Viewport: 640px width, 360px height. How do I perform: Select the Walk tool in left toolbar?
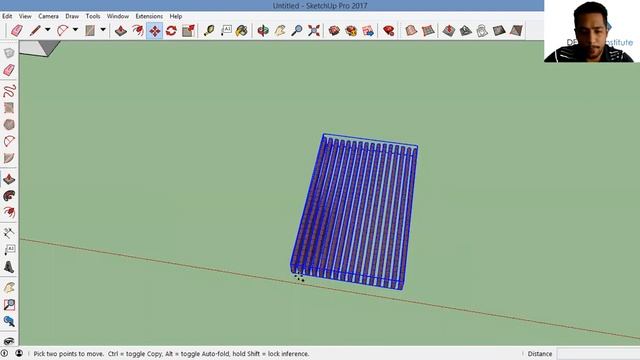[x=9, y=267]
